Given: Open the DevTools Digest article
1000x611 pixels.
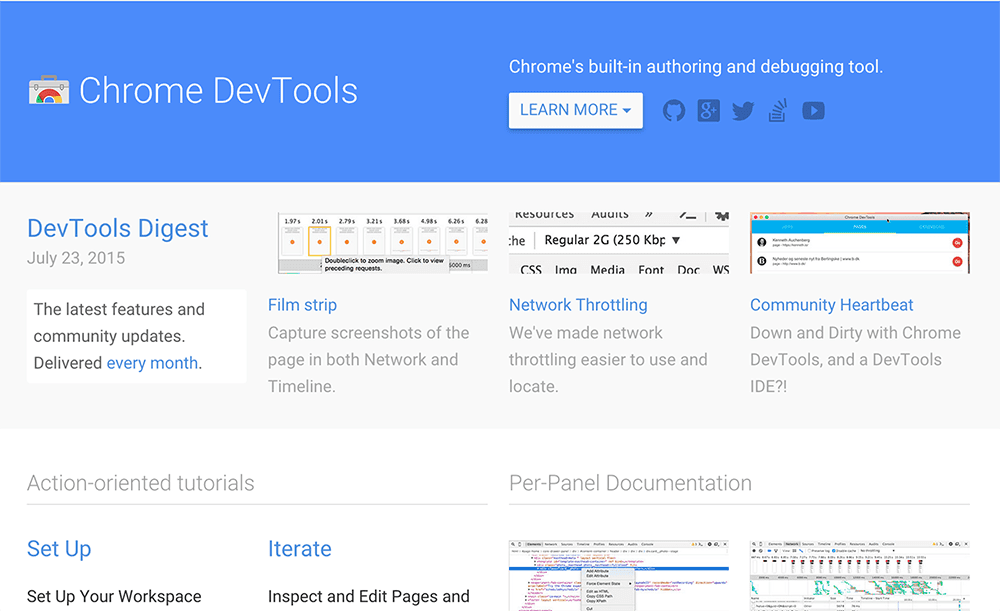Looking at the screenshot, I should (x=117, y=228).
